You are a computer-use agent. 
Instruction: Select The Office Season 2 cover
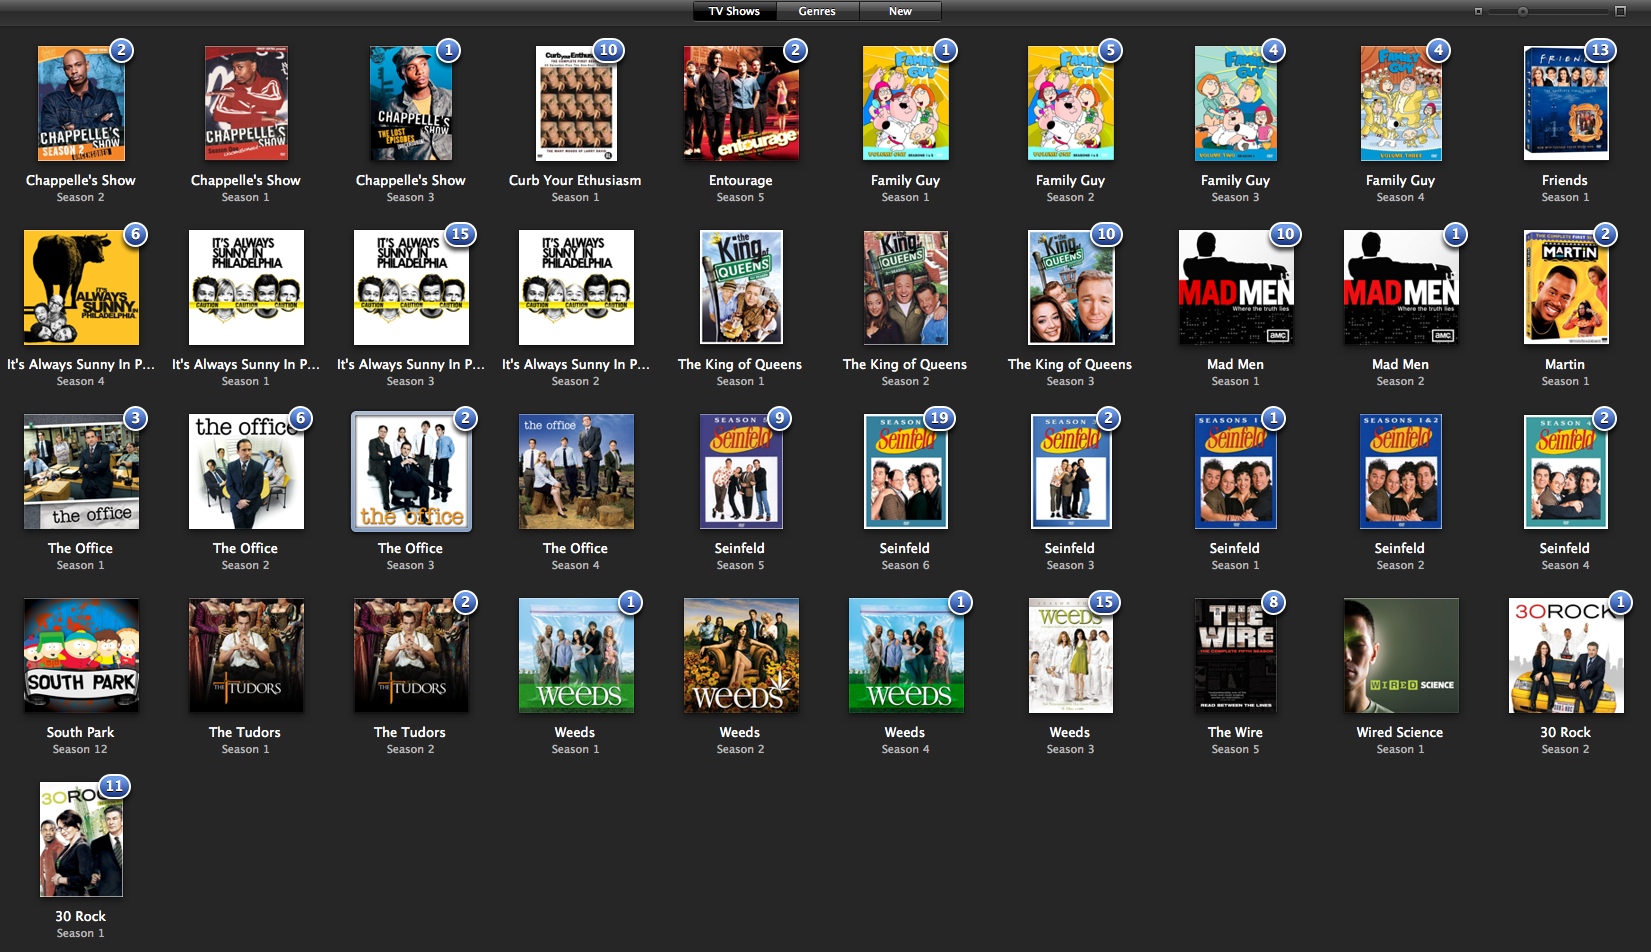tap(246, 471)
